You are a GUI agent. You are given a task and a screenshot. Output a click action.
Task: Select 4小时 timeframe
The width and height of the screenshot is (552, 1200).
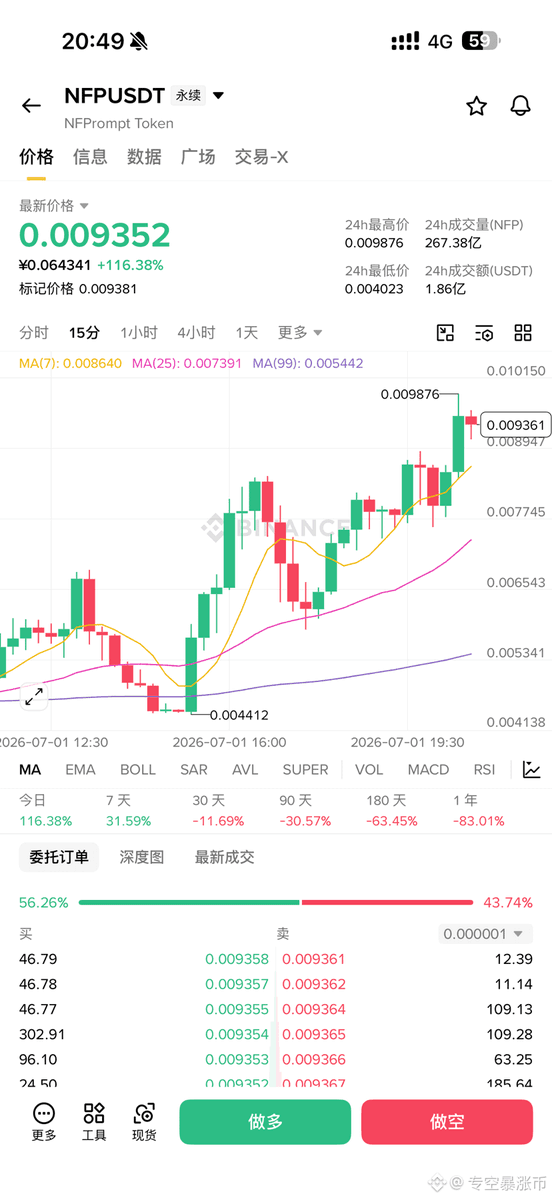click(x=196, y=333)
